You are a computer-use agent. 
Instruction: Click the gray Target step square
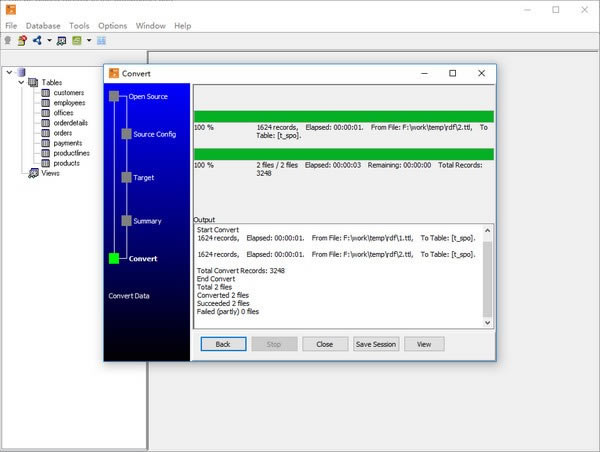(x=124, y=177)
